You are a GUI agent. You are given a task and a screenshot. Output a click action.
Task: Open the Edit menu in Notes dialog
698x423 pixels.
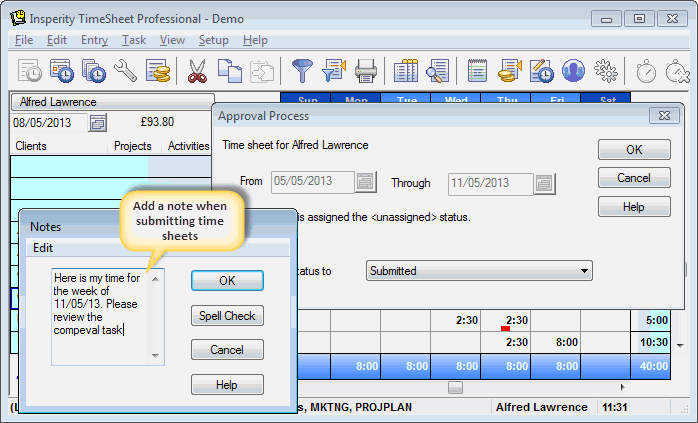tap(43, 248)
